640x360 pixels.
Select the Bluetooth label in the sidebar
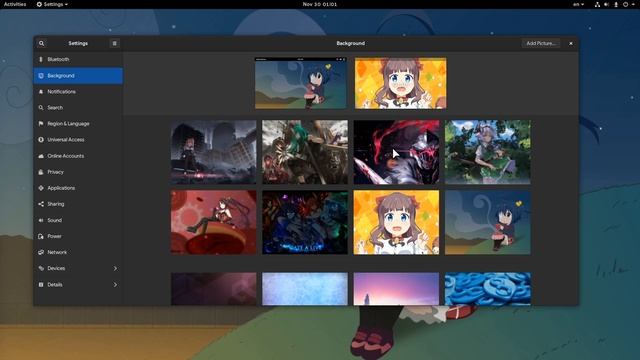pos(58,60)
